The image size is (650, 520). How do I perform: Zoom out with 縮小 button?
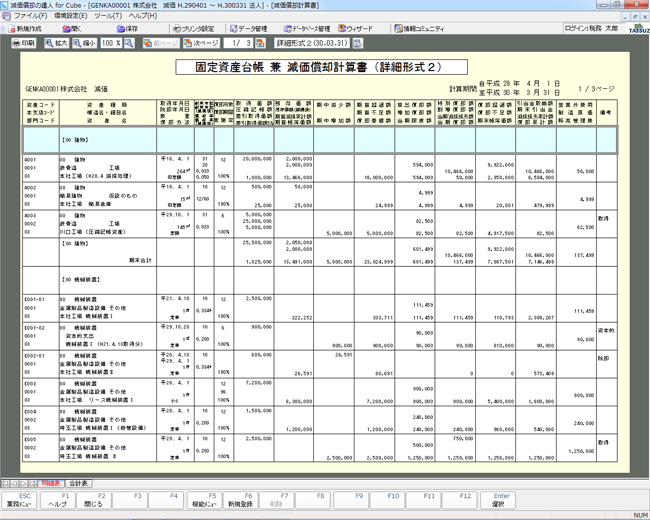(x=85, y=43)
